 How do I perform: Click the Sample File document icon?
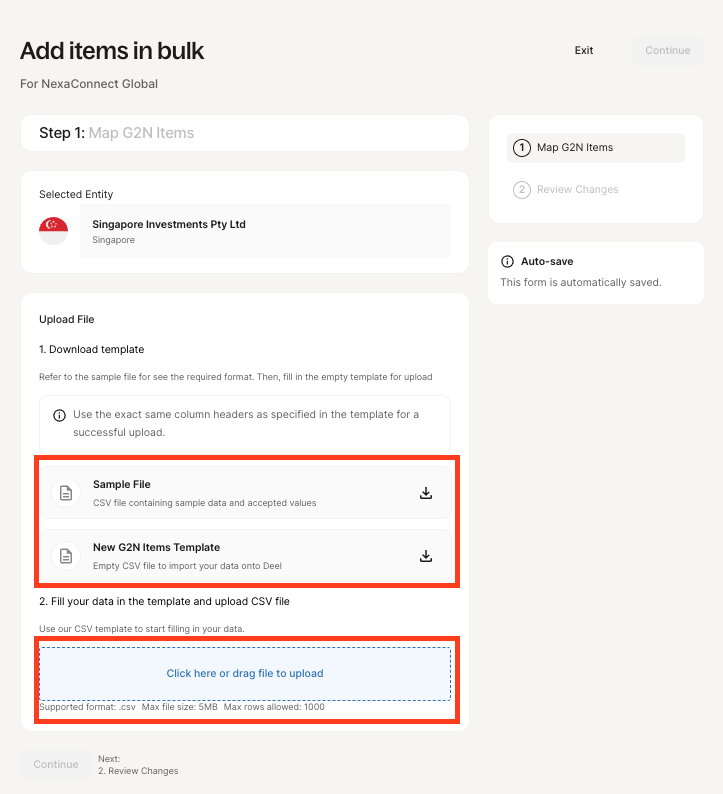tap(66, 493)
